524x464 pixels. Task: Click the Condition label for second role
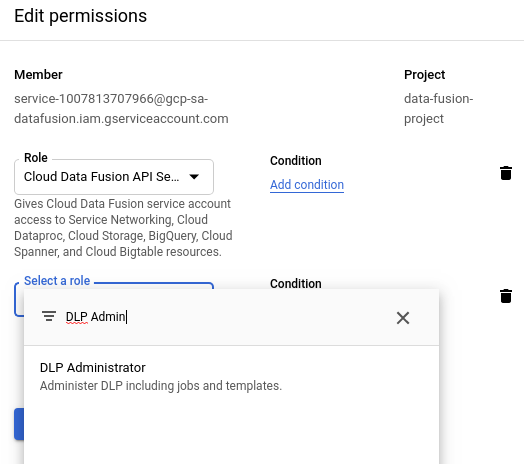point(296,283)
